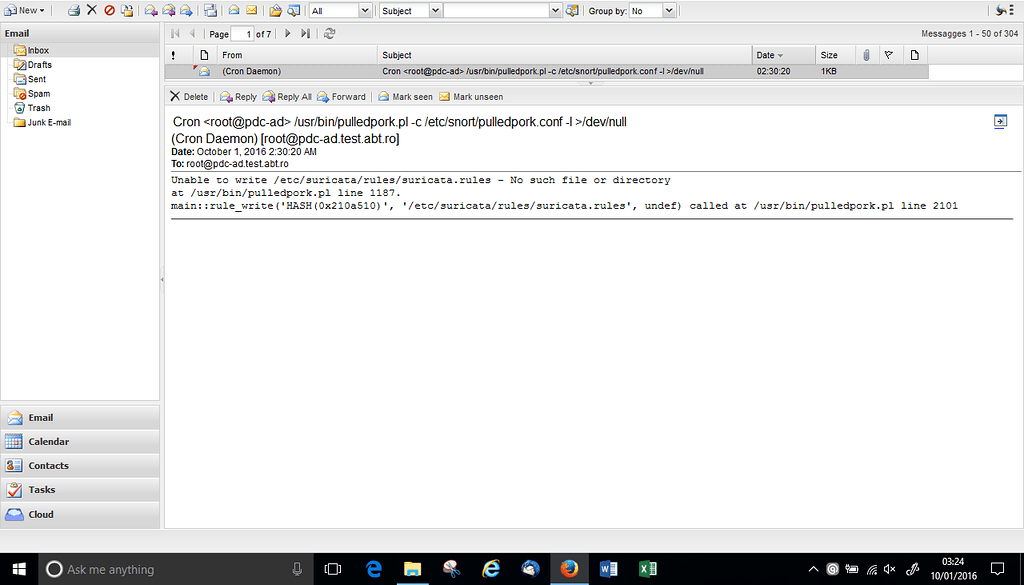Click the open folder icon in the top toolbar
The height and width of the screenshot is (585, 1024).
pos(275,10)
